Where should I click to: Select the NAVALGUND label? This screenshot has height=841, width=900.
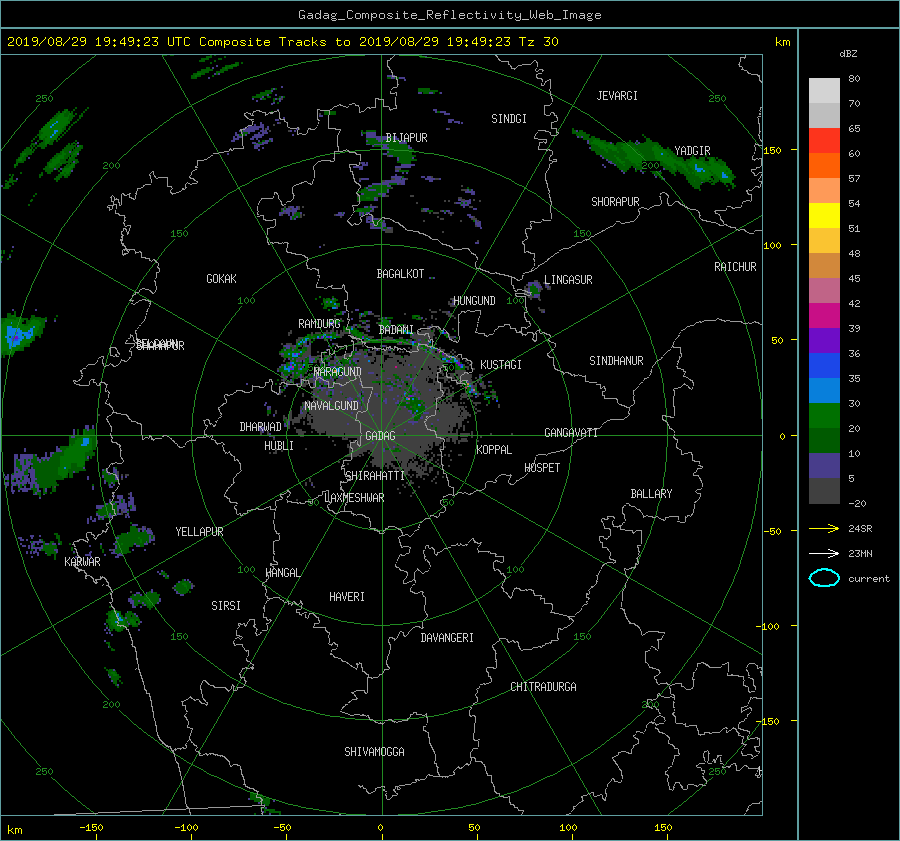coord(331,406)
